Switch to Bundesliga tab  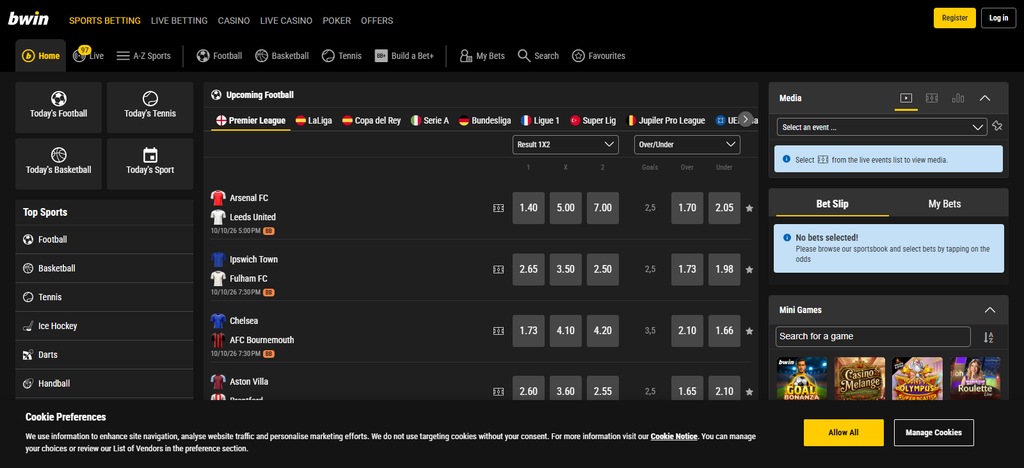485,120
